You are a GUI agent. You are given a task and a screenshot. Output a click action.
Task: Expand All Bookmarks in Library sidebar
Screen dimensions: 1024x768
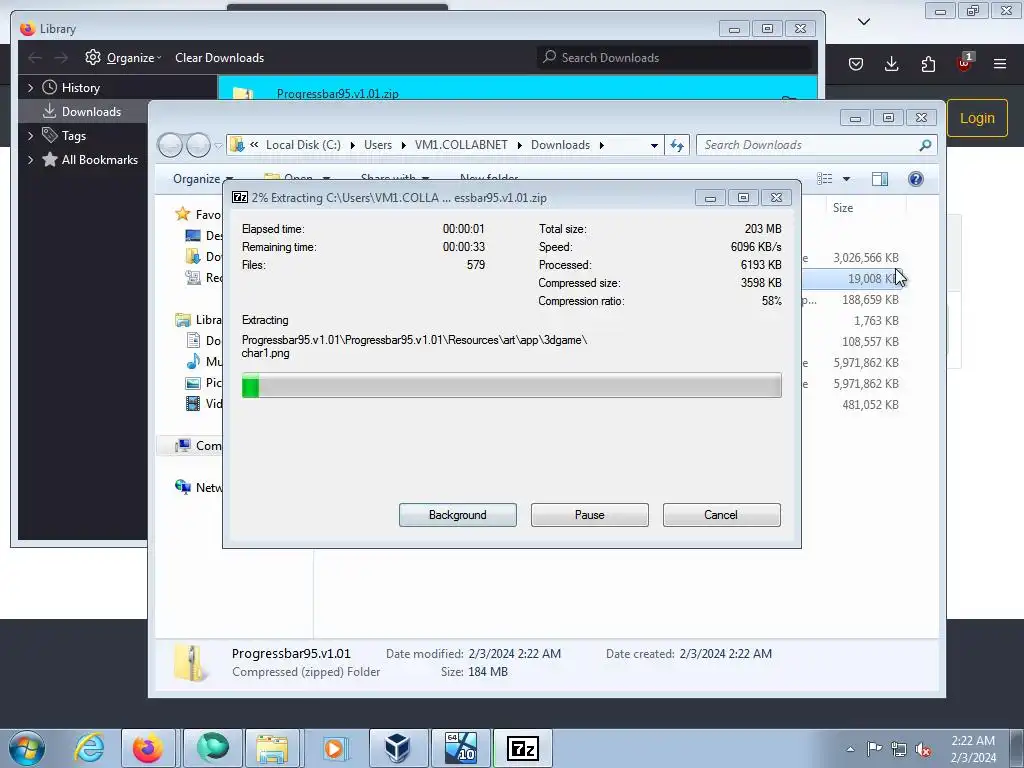[x=30, y=160]
